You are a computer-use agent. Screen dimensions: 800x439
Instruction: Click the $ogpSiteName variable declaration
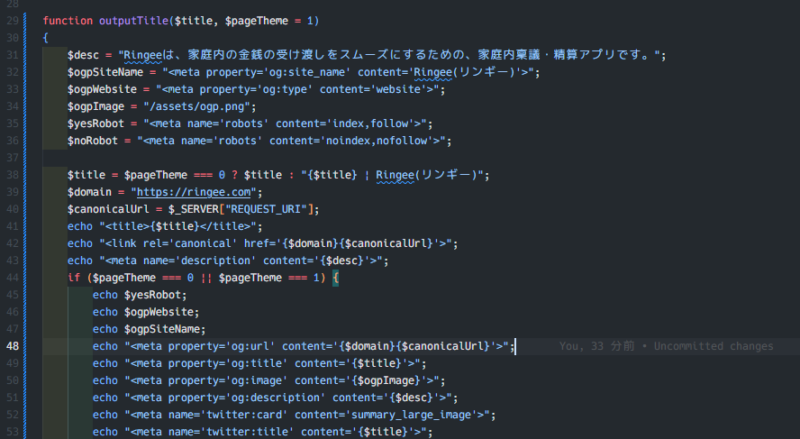[x=107, y=72]
